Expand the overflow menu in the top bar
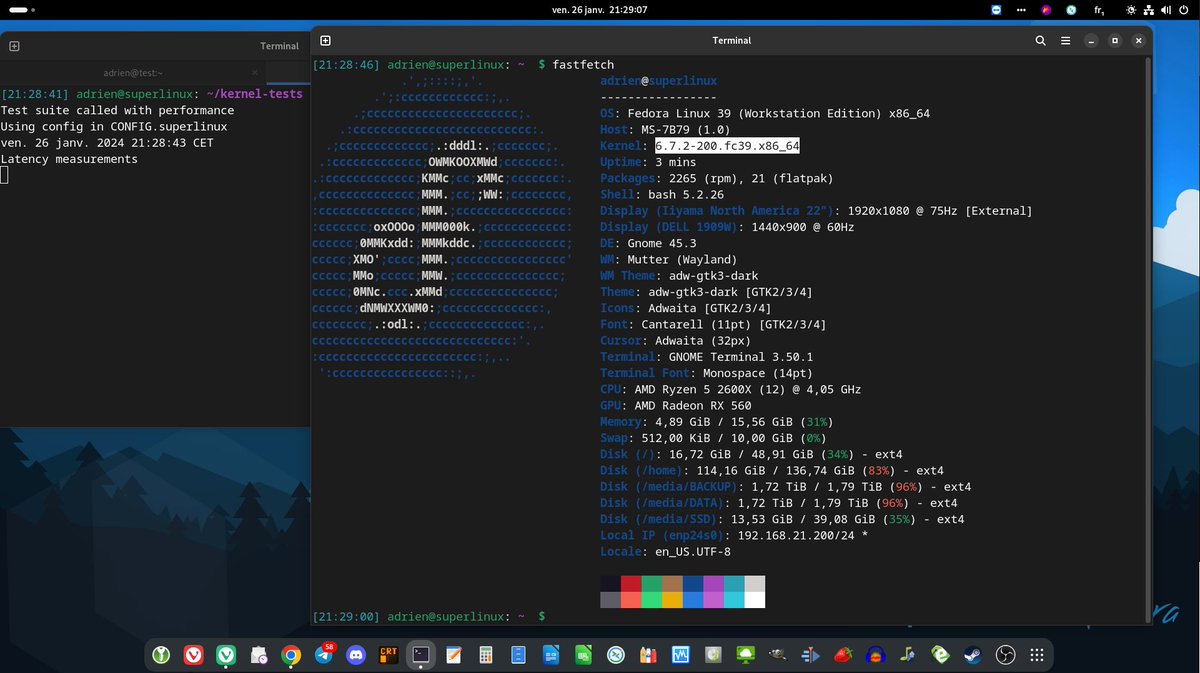Viewport: 1200px width, 673px height. pyautogui.click(x=1022, y=11)
